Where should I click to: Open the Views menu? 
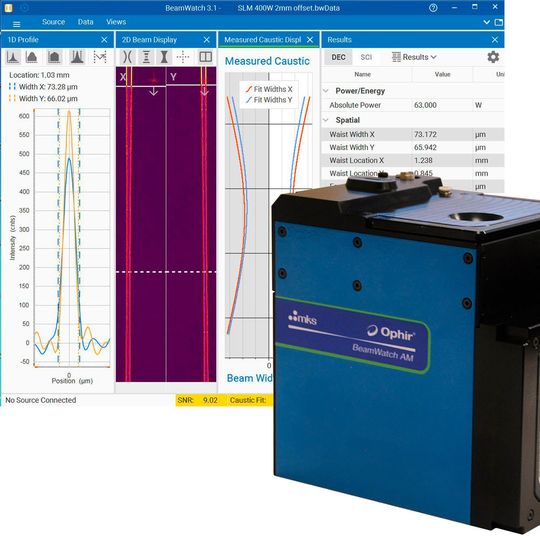tap(116, 22)
